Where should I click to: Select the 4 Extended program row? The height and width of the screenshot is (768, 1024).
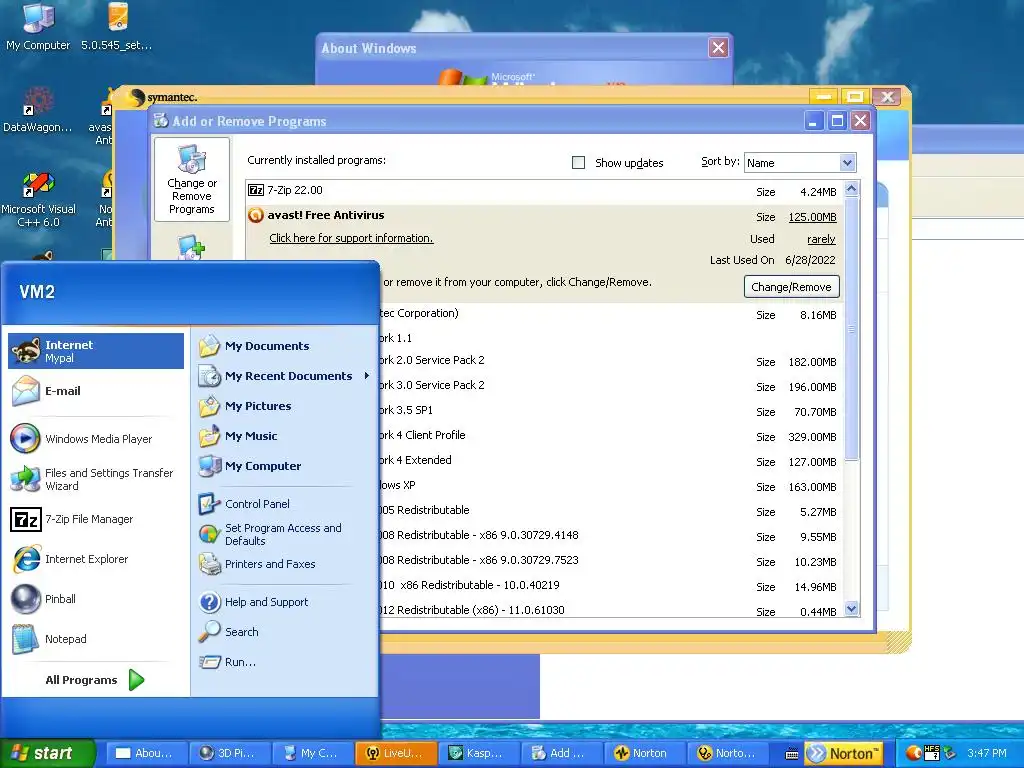click(611, 460)
